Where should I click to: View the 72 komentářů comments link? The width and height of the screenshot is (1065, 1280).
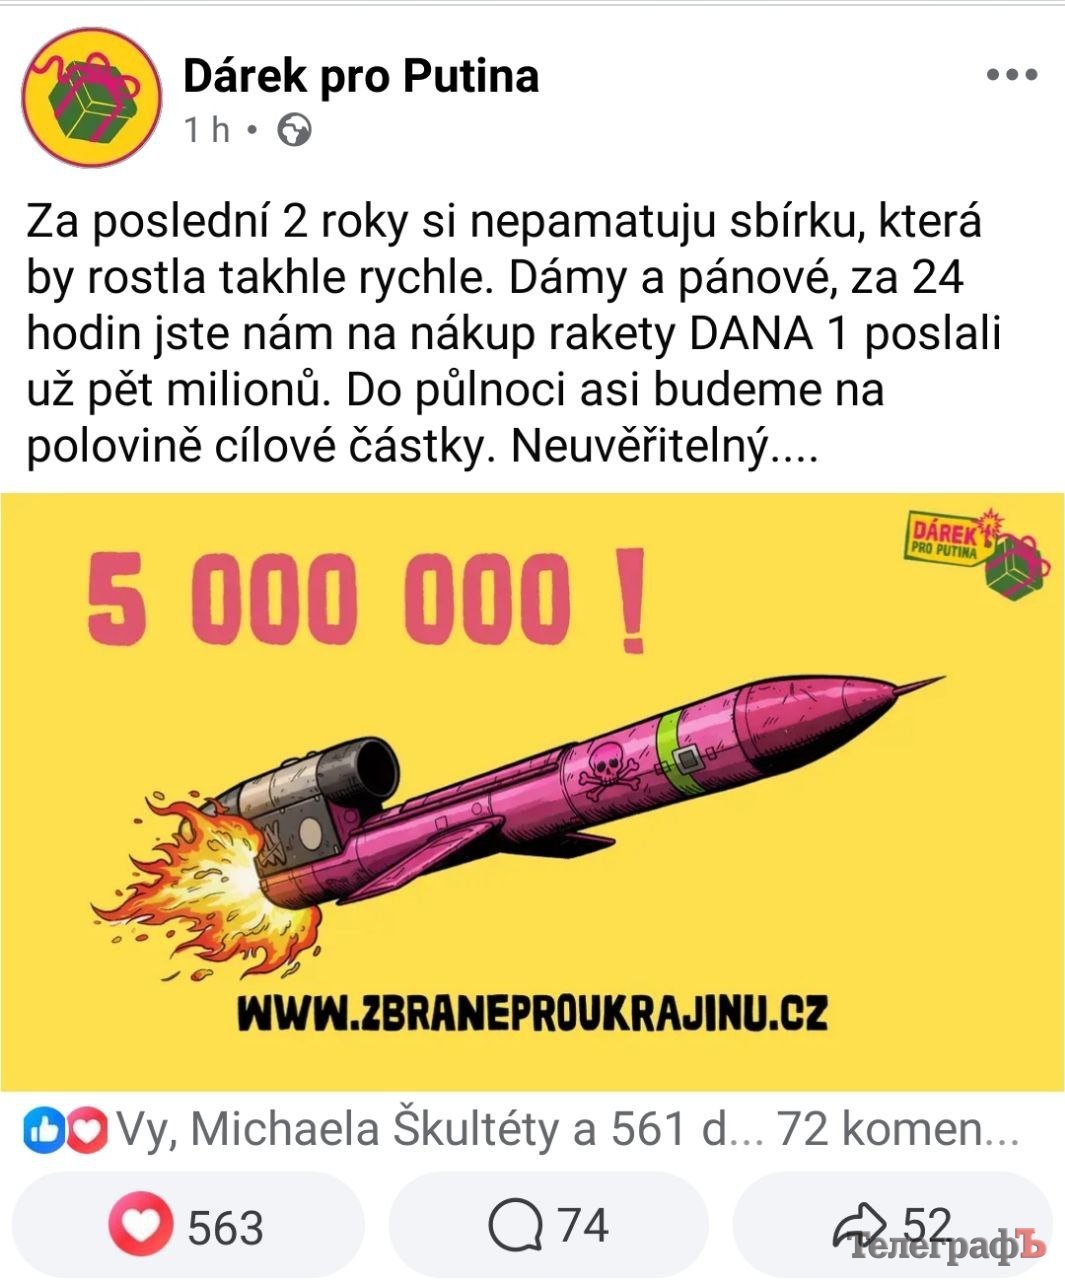(x=898, y=1130)
